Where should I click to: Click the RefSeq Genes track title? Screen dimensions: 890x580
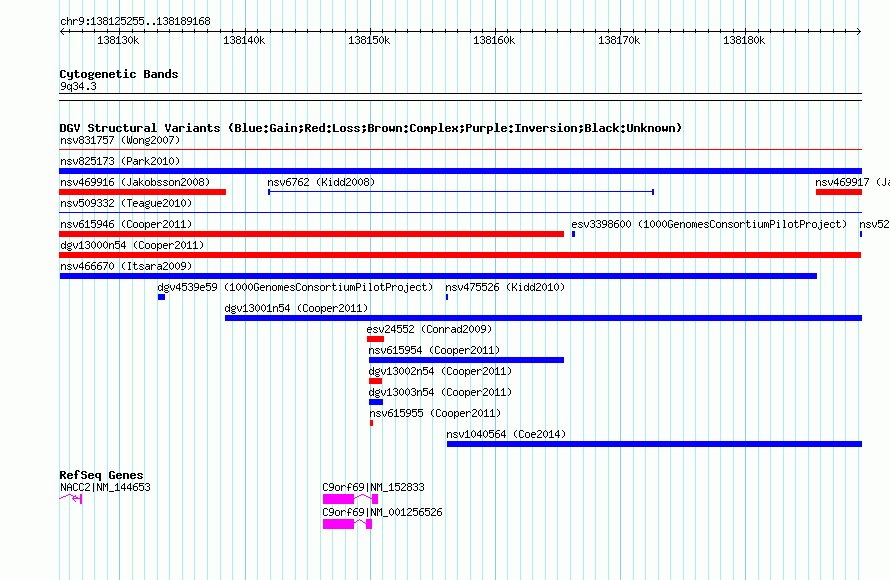coord(101,475)
